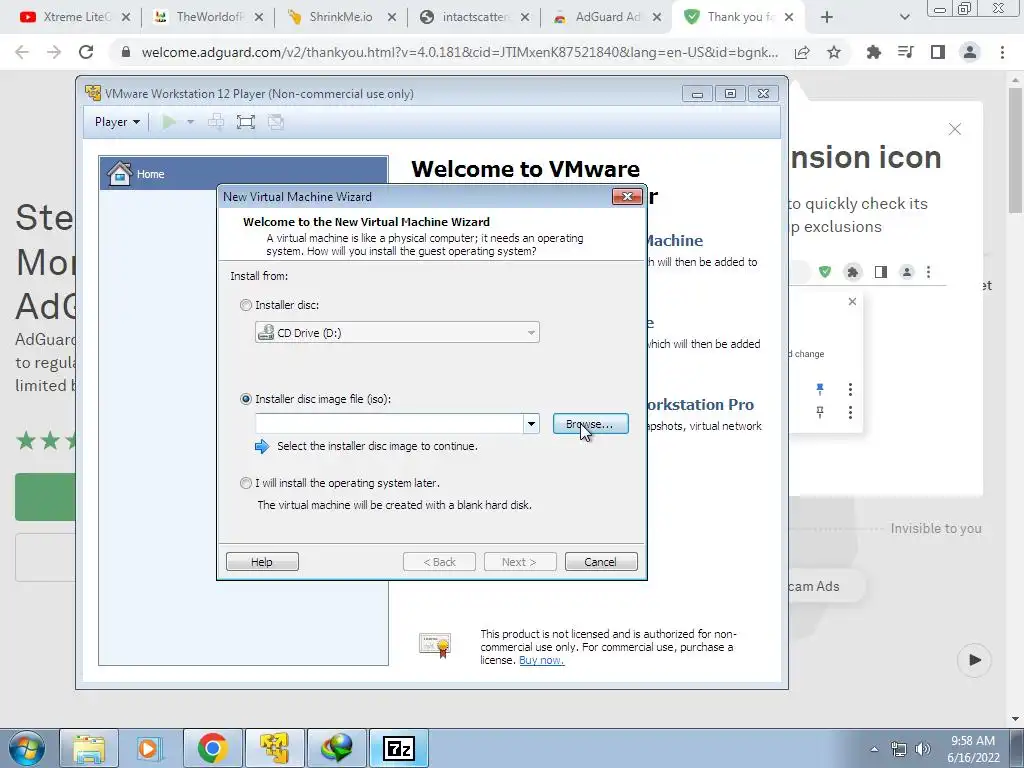
Task: Open the Windows Start menu
Action: (x=26, y=748)
